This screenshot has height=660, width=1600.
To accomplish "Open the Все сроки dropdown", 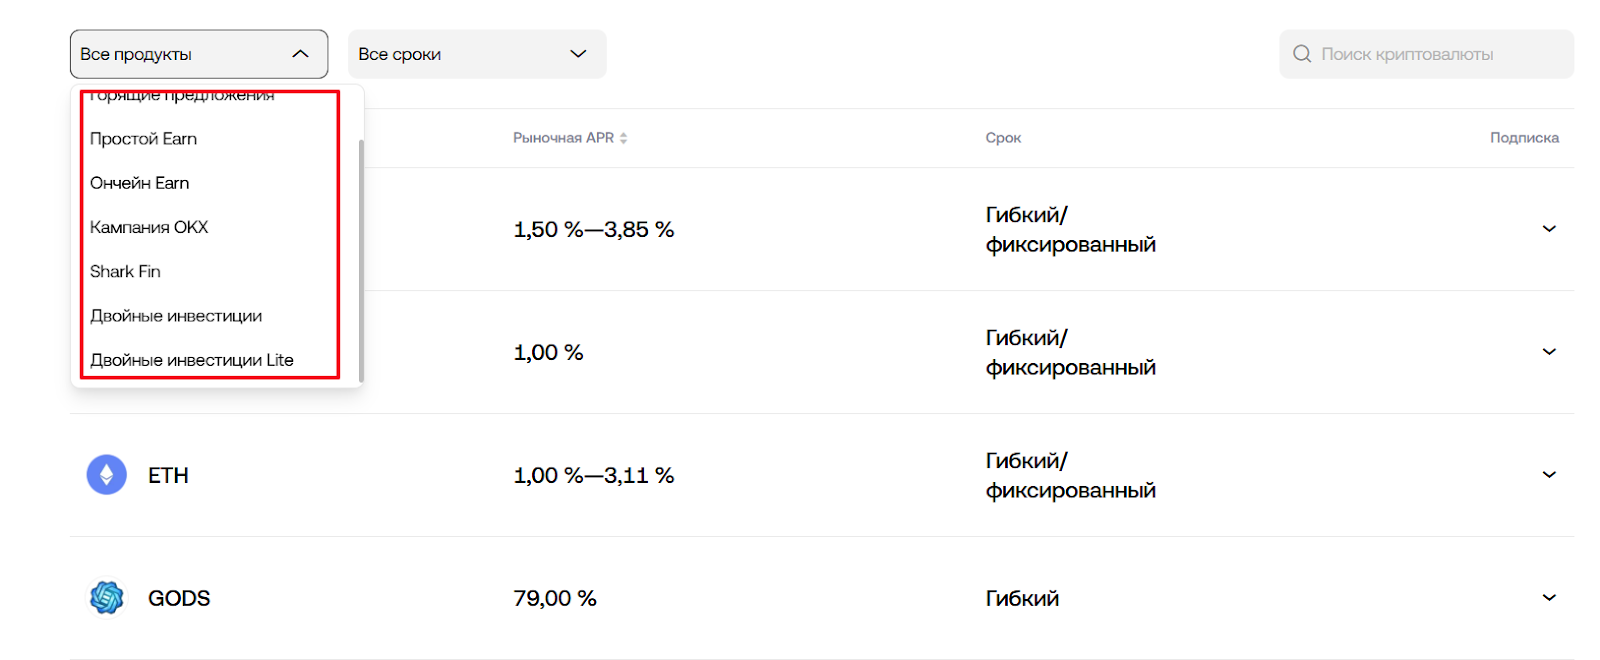I will point(477,54).
